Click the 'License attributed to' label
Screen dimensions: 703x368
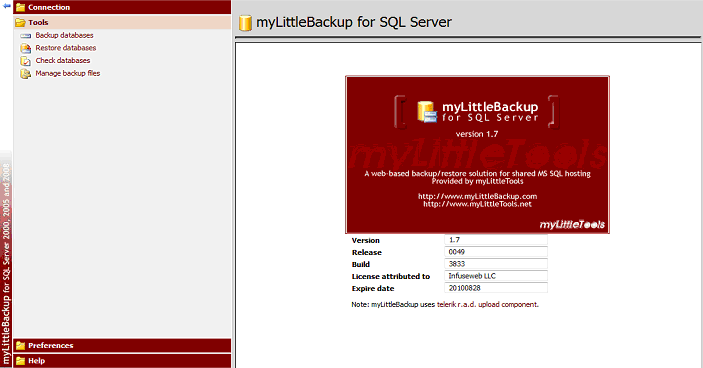(x=391, y=277)
